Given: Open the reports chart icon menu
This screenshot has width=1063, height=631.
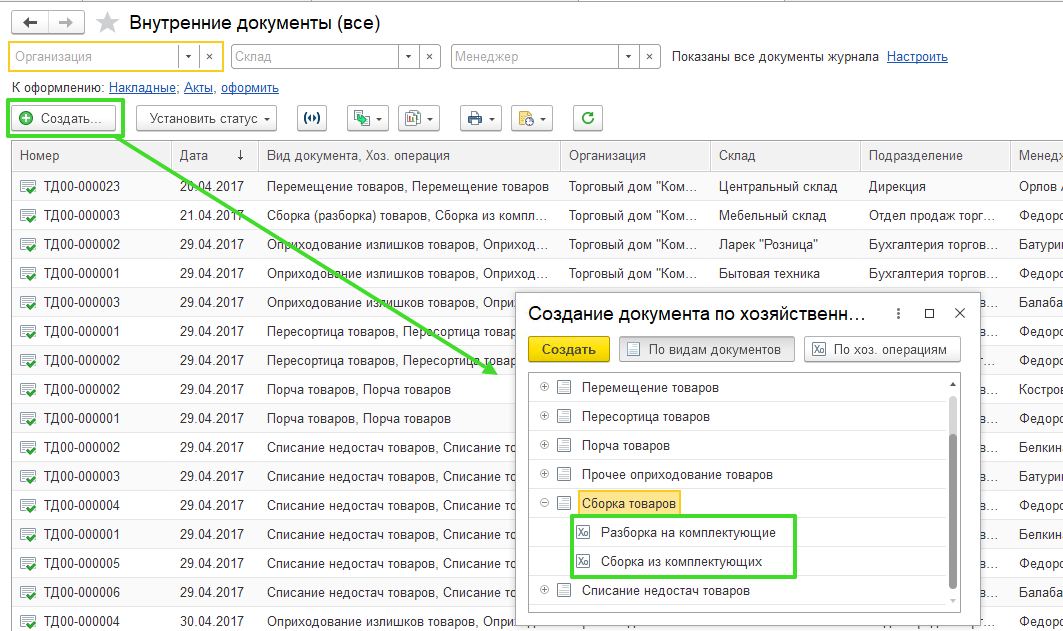Looking at the screenshot, I should coord(420,119).
